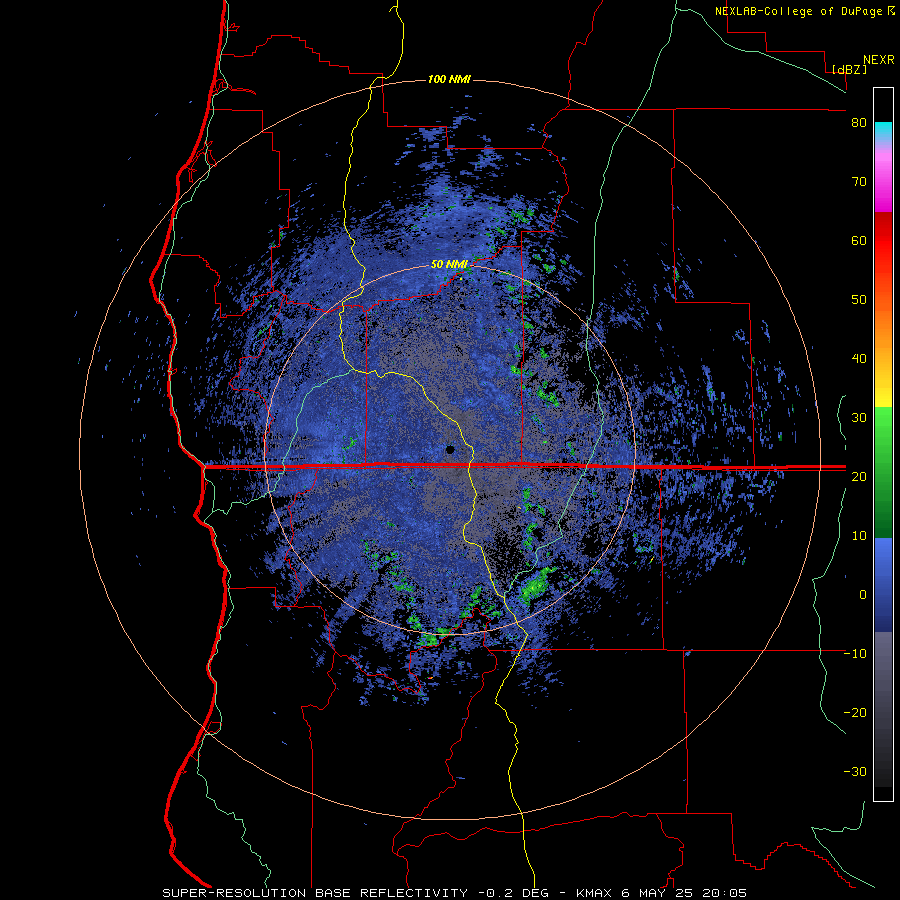Click the 50 value on the dBZ scale
This screenshot has width=900, height=900.
(859, 300)
